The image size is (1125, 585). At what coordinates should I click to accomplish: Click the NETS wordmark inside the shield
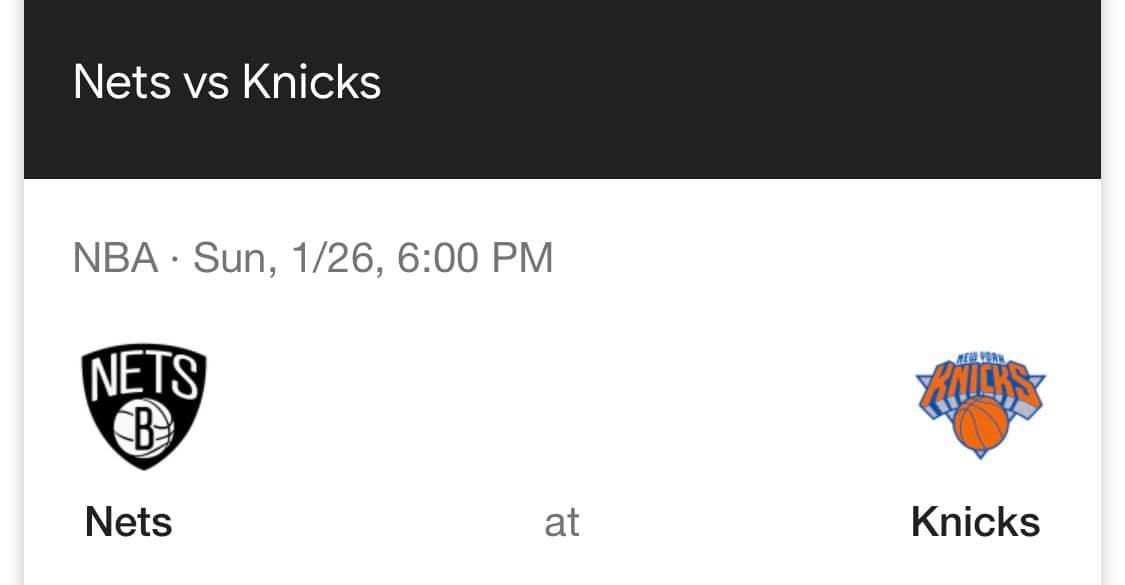coord(143,377)
